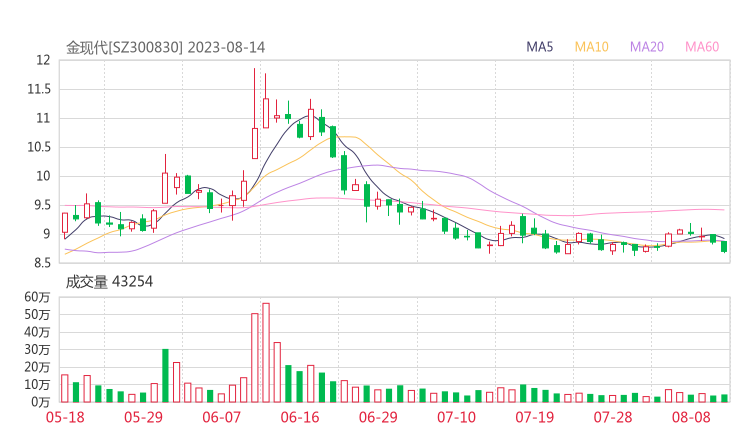Click the 07-10 date axis label

point(456,417)
